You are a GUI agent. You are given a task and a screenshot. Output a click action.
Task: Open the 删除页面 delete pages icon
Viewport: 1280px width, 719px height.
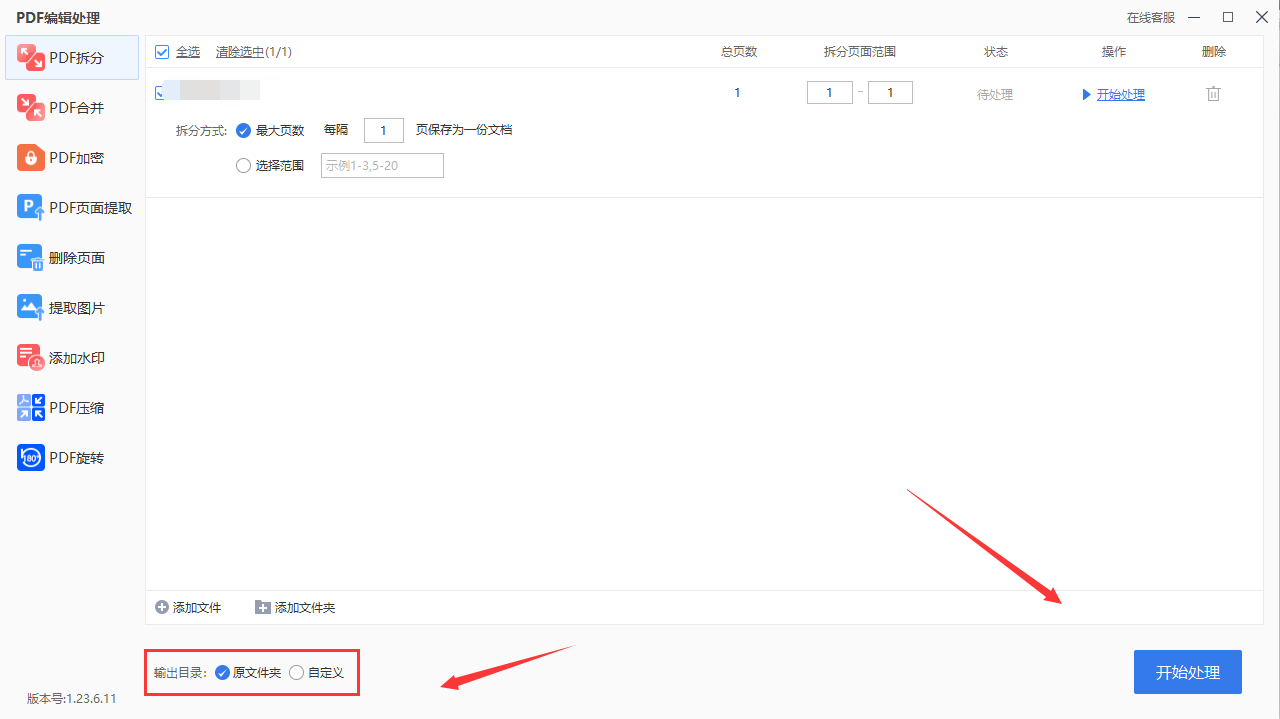[x=31, y=257]
